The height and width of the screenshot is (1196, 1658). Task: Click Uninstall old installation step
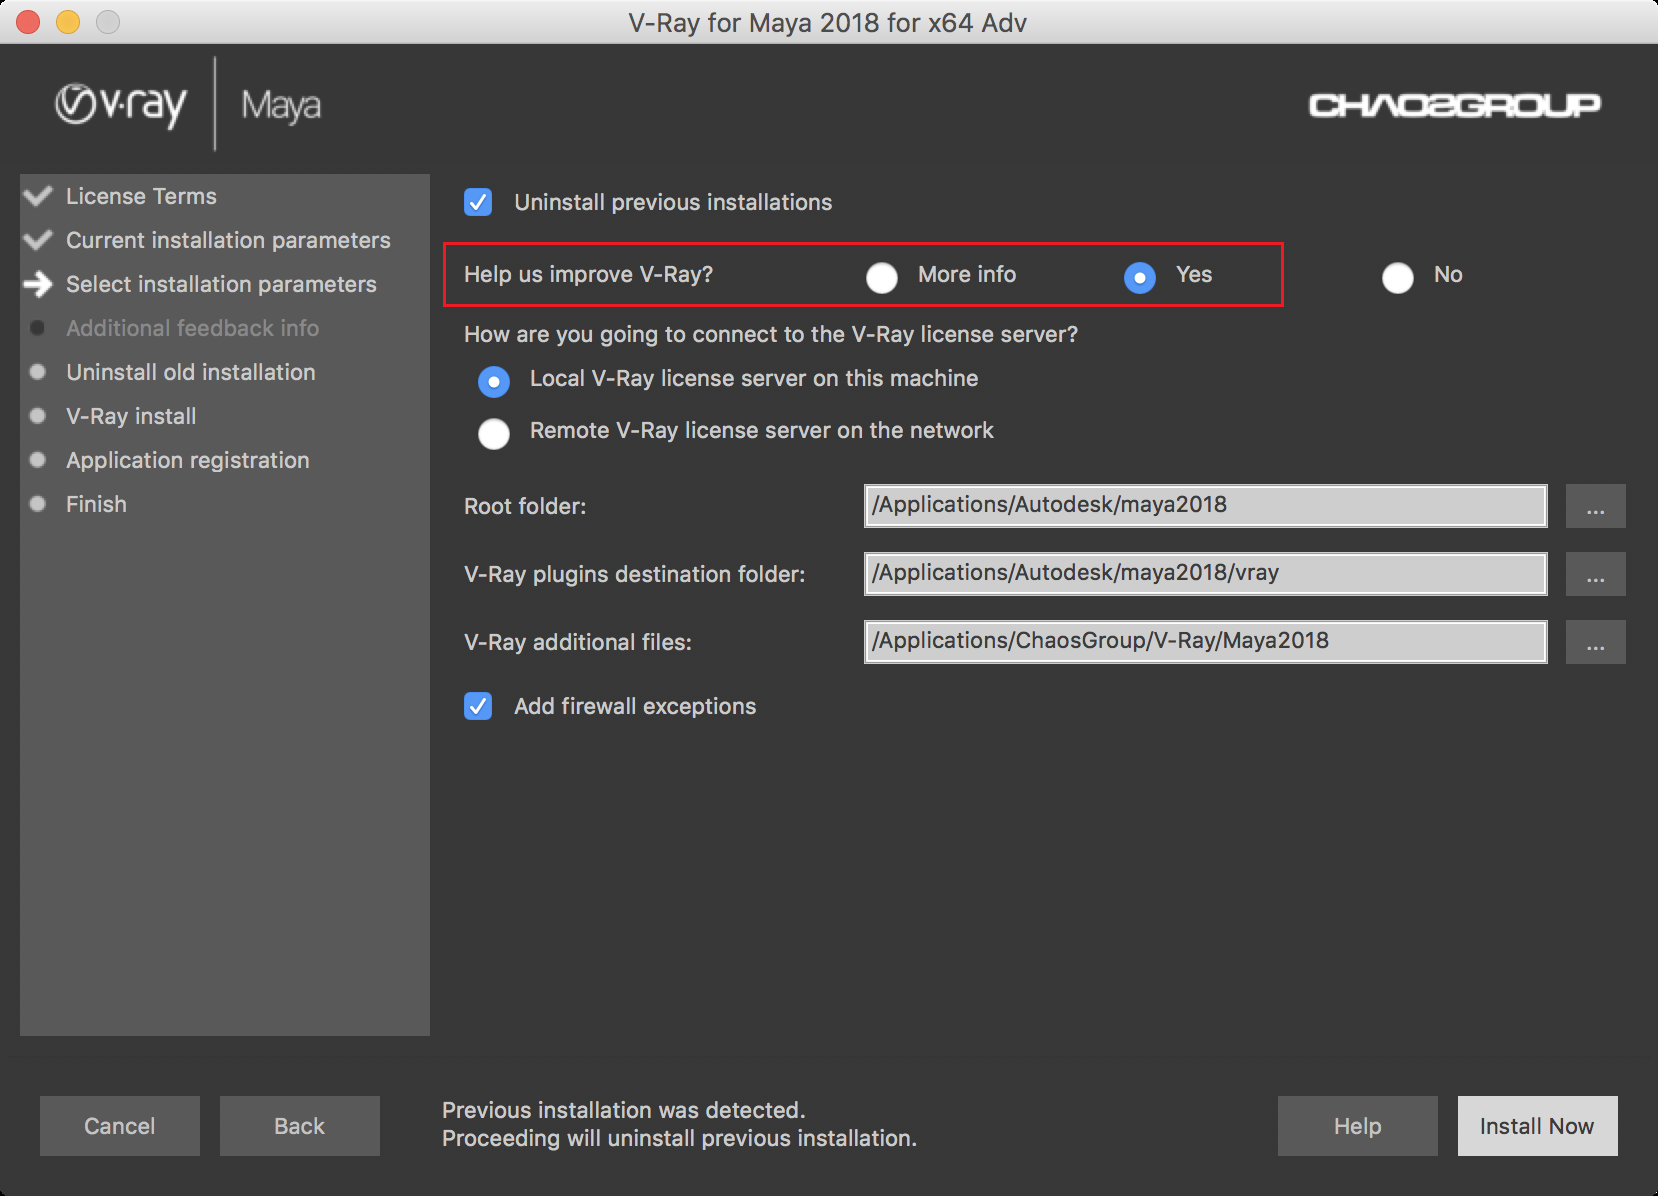[190, 372]
